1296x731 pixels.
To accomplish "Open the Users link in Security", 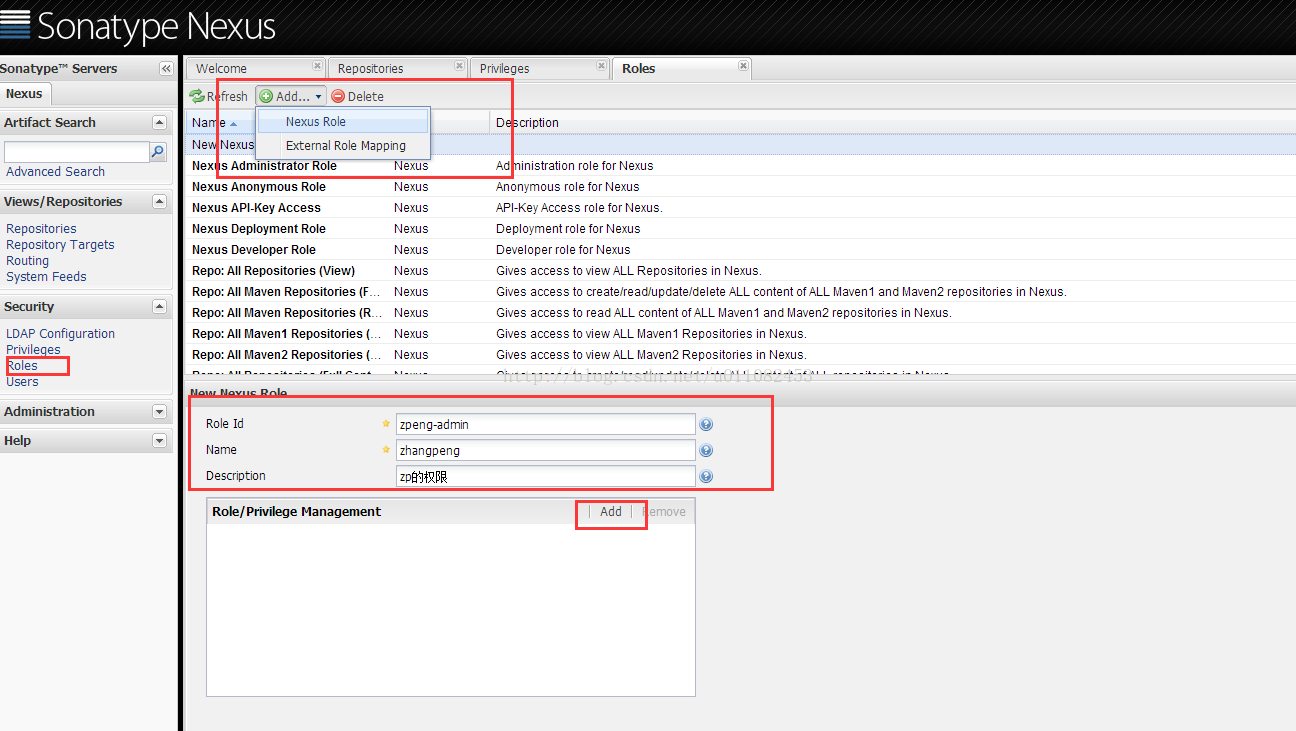I will [x=22, y=382].
